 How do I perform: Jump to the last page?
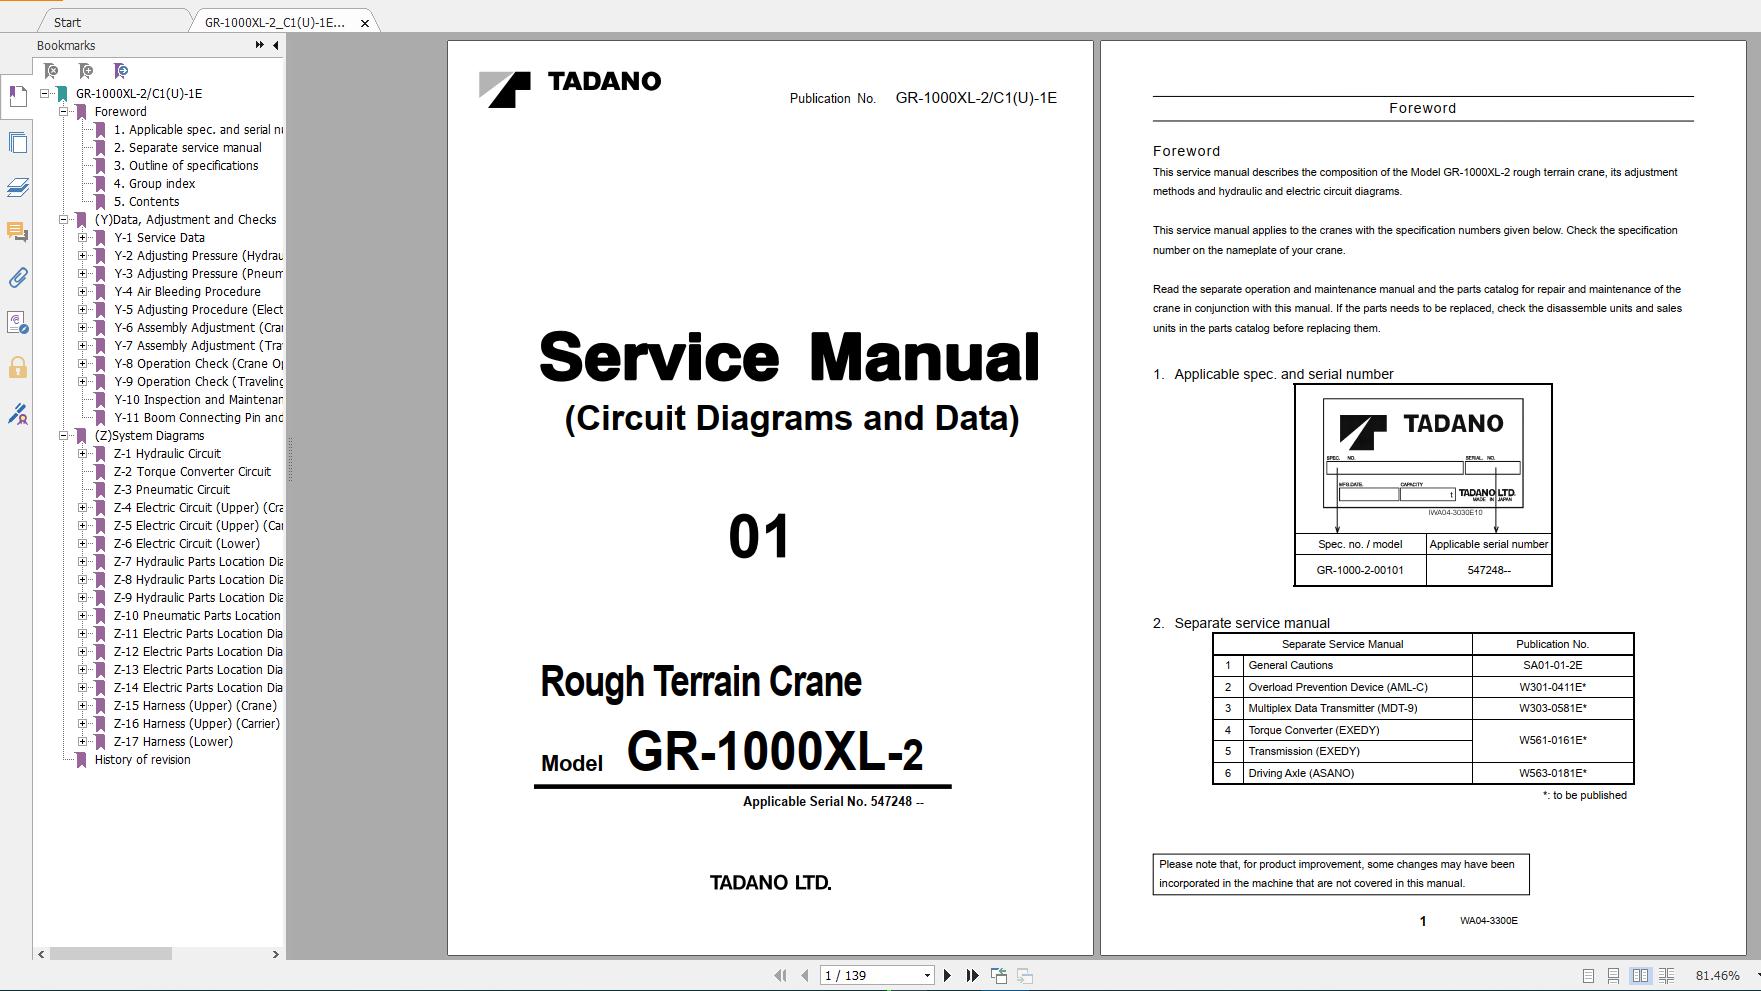tap(972, 975)
